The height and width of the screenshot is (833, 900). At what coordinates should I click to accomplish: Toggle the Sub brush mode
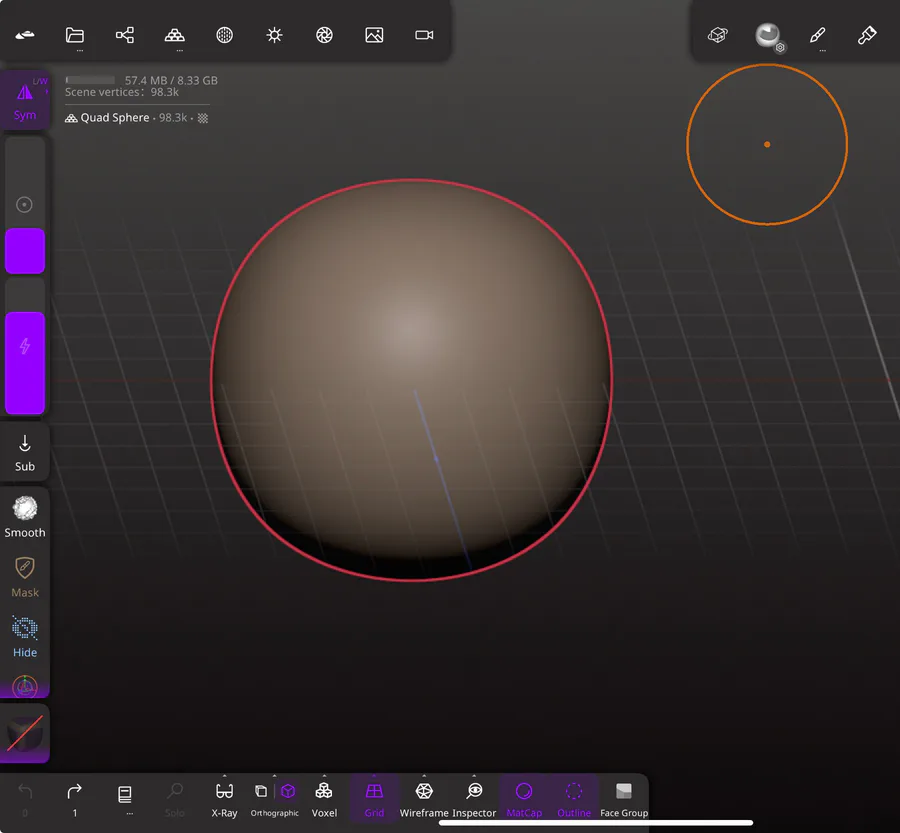(25, 453)
